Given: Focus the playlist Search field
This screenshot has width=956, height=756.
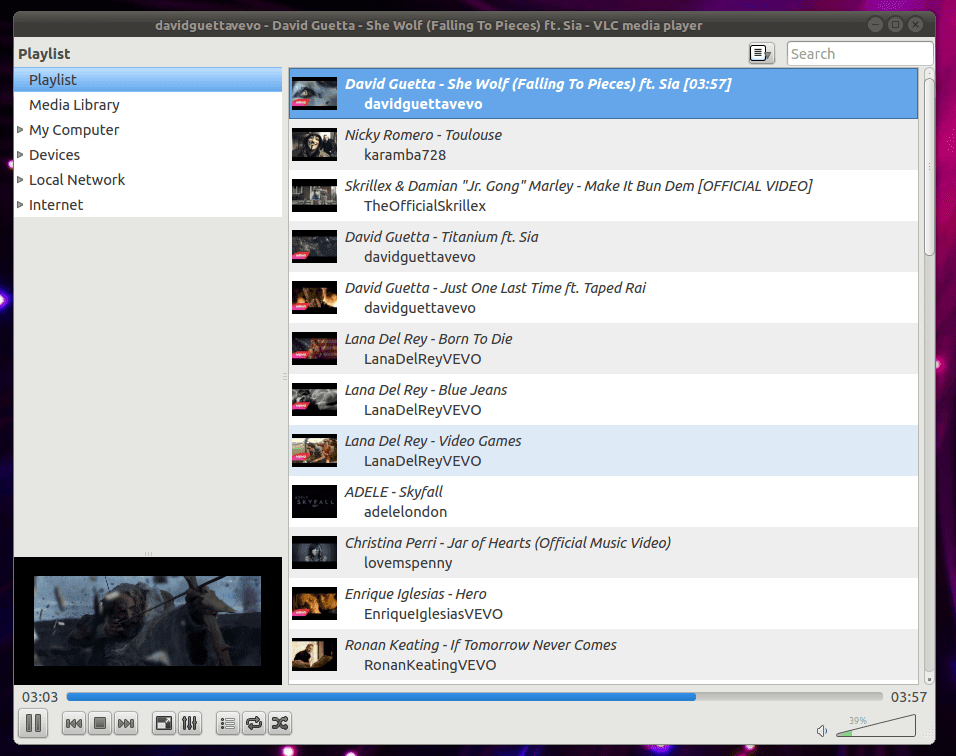Looking at the screenshot, I should pos(860,54).
